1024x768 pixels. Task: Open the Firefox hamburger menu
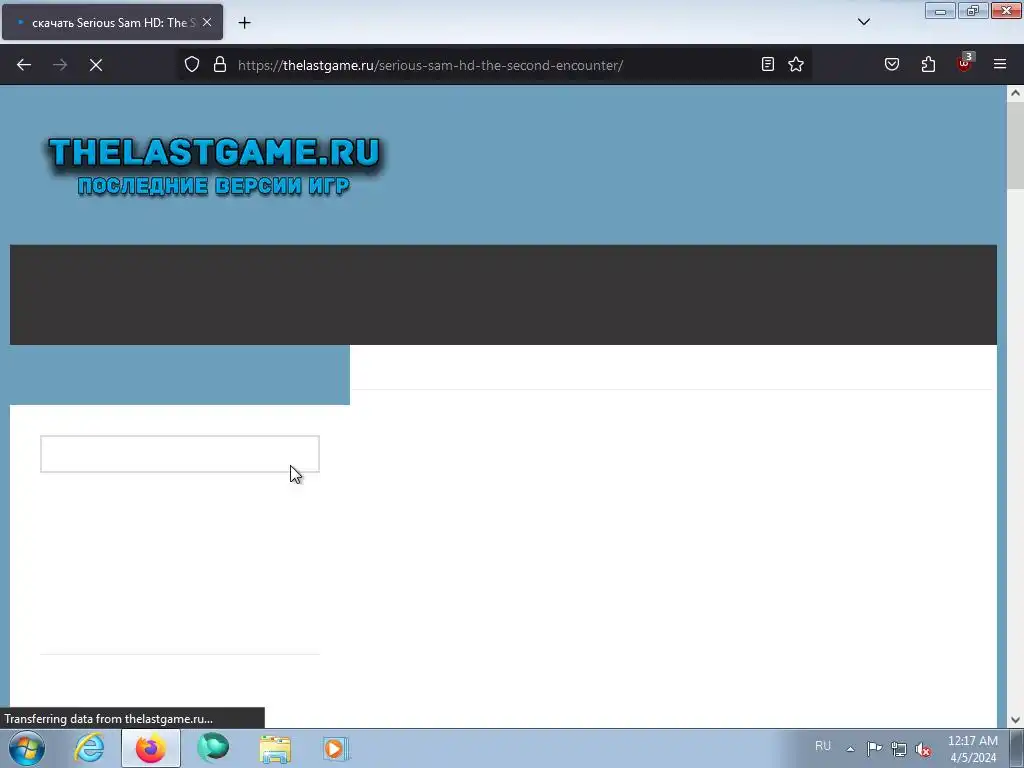[1000, 64]
